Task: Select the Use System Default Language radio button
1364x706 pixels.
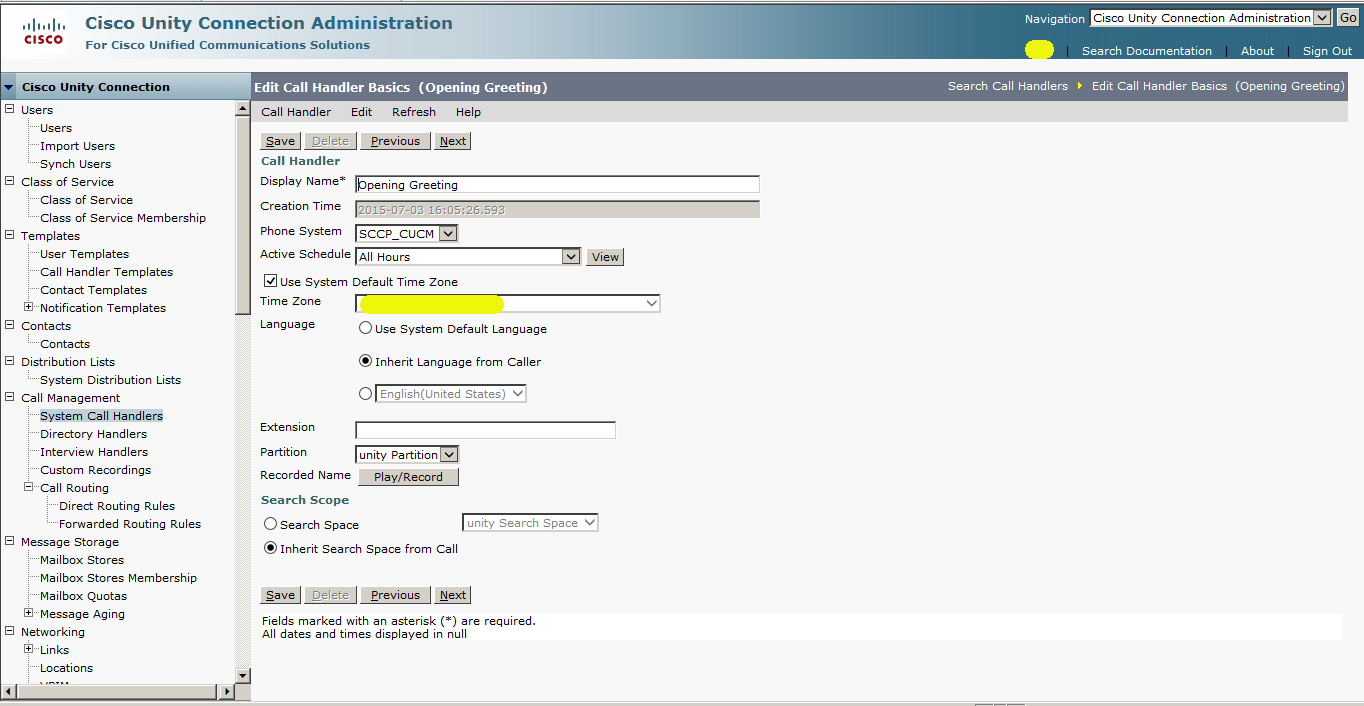Action: point(365,327)
